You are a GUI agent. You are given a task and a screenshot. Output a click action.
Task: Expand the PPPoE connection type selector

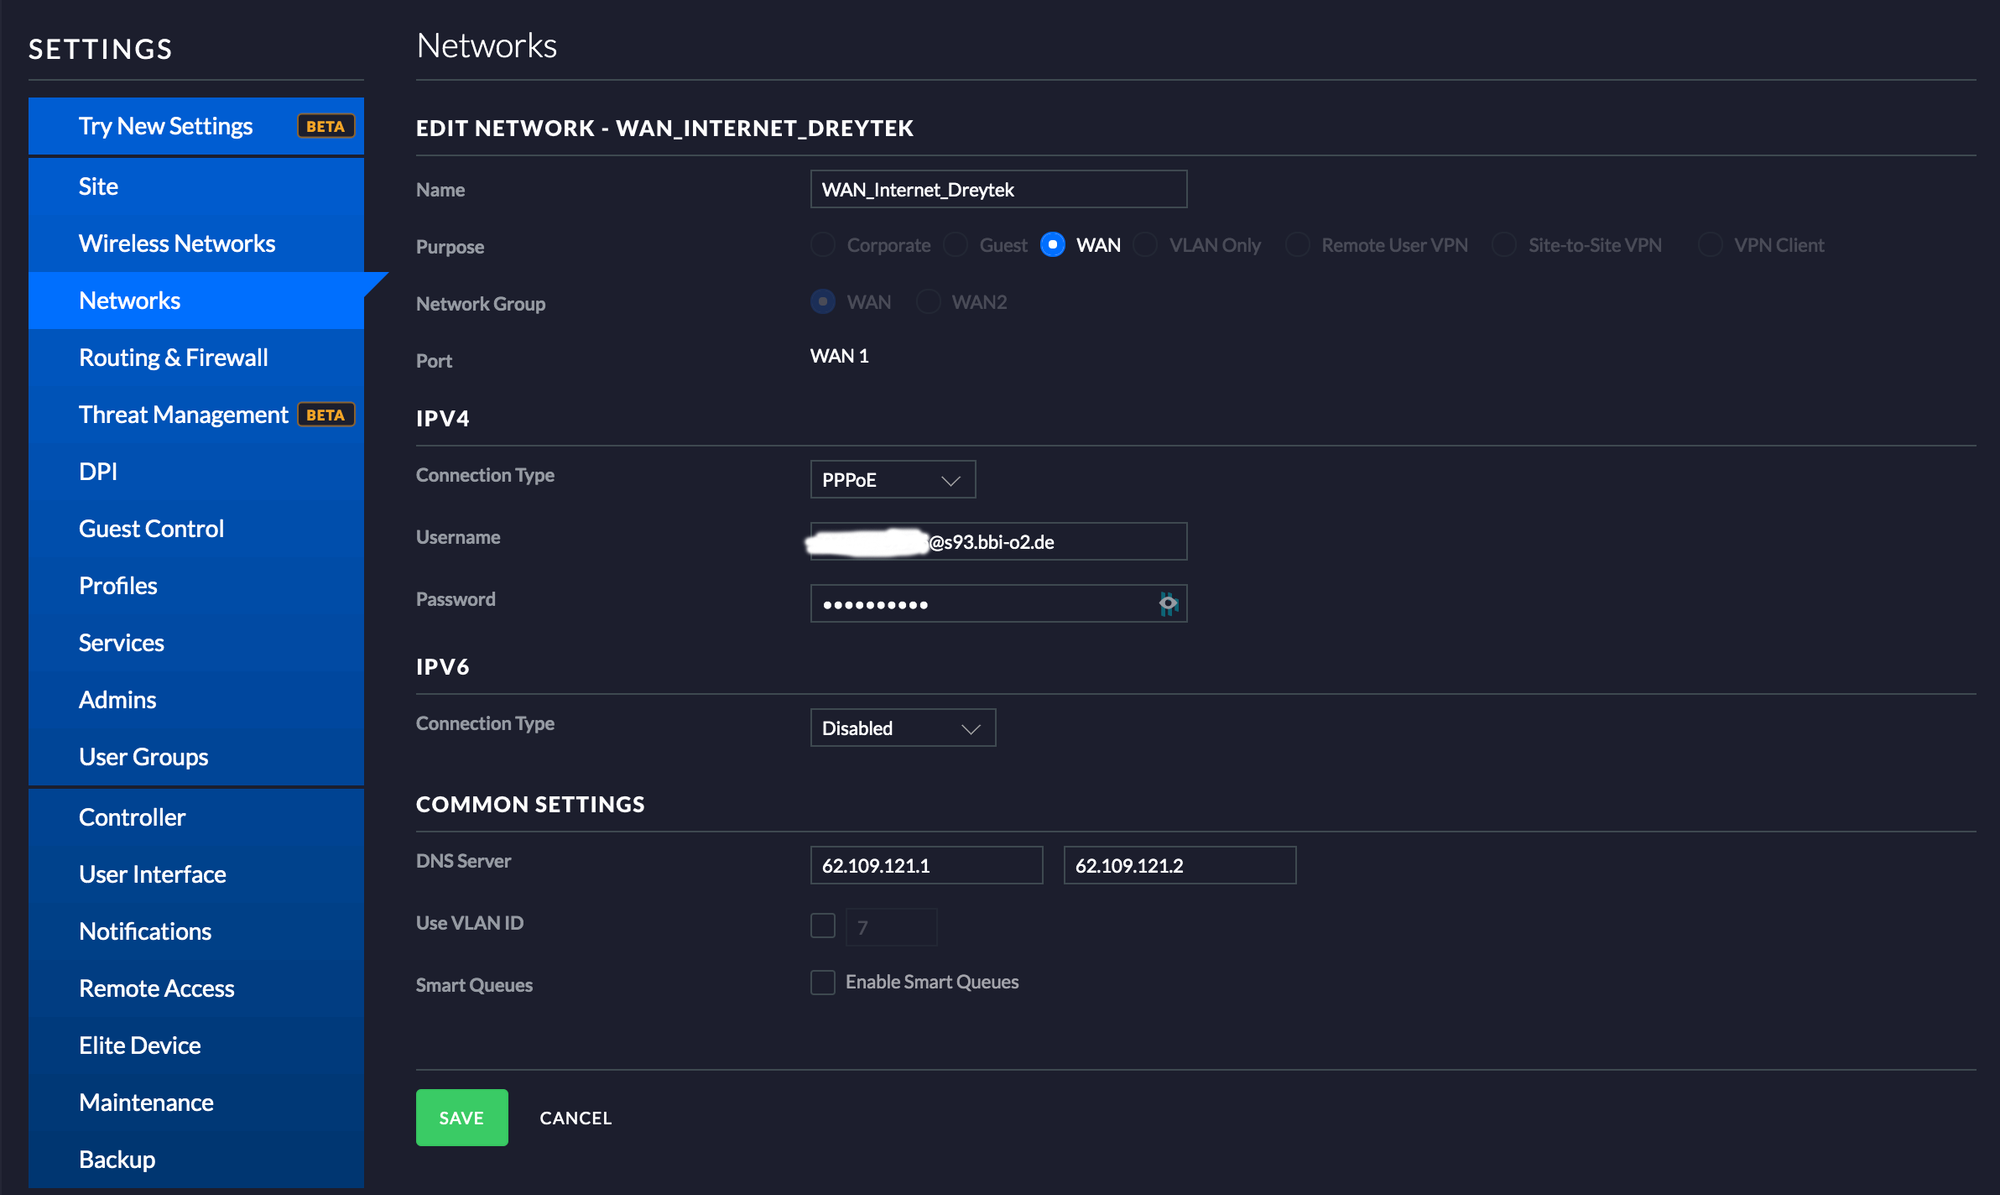(891, 479)
